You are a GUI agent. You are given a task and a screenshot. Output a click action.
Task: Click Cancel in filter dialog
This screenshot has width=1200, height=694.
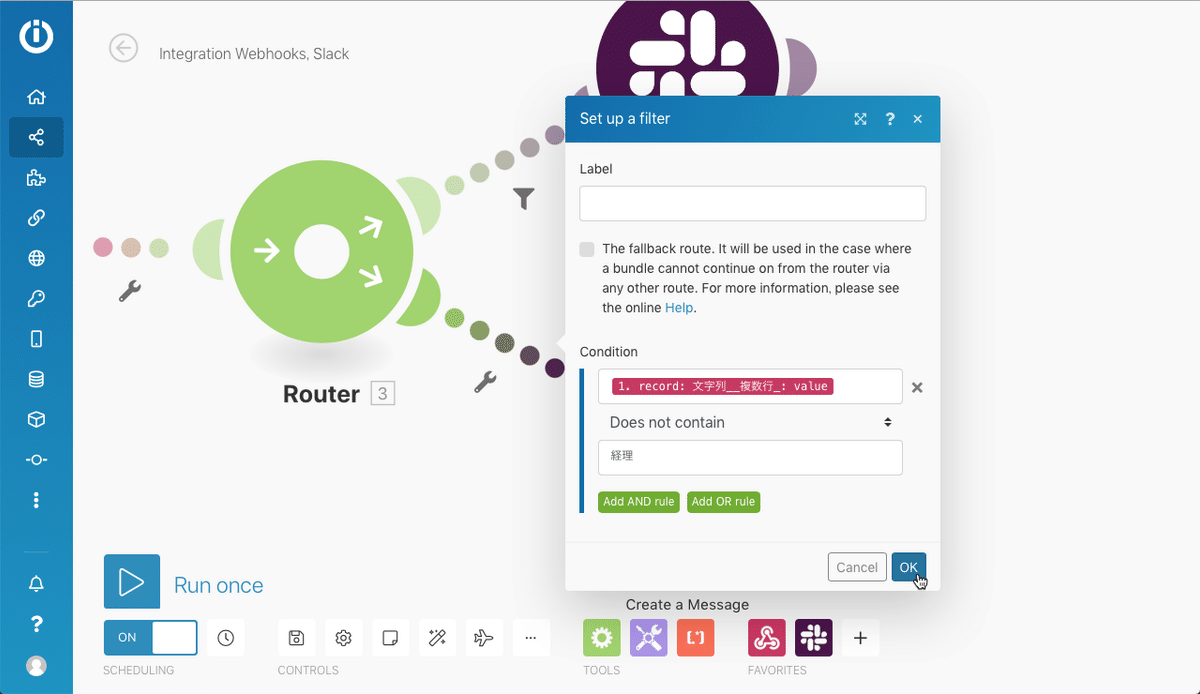(857, 567)
